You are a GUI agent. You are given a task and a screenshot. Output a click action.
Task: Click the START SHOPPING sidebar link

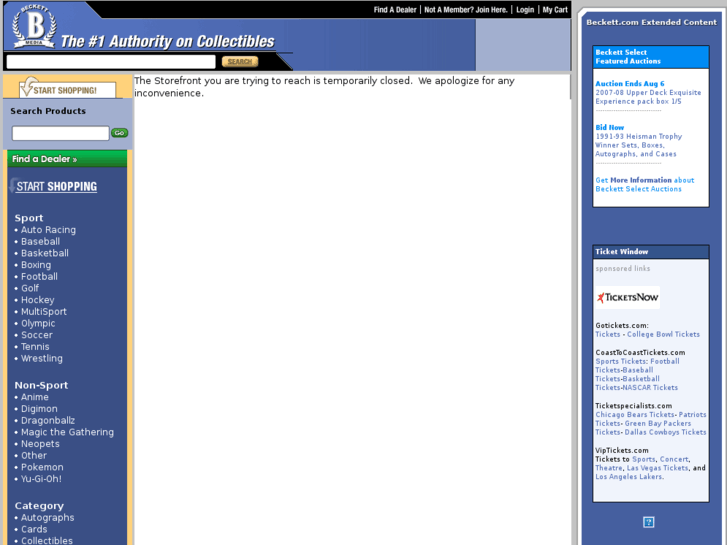[x=57, y=186]
